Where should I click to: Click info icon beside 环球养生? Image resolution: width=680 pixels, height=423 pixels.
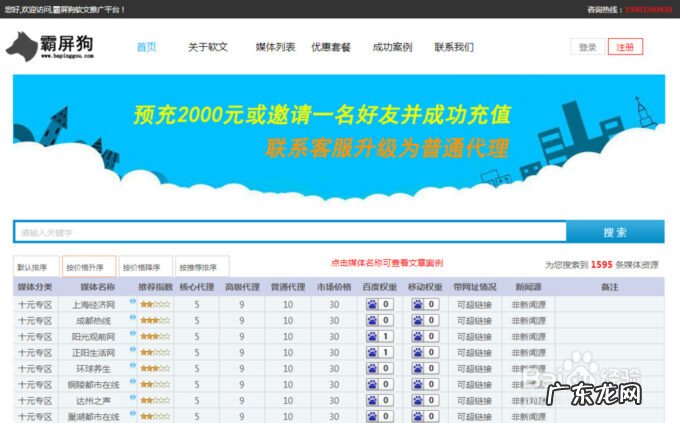click(133, 365)
